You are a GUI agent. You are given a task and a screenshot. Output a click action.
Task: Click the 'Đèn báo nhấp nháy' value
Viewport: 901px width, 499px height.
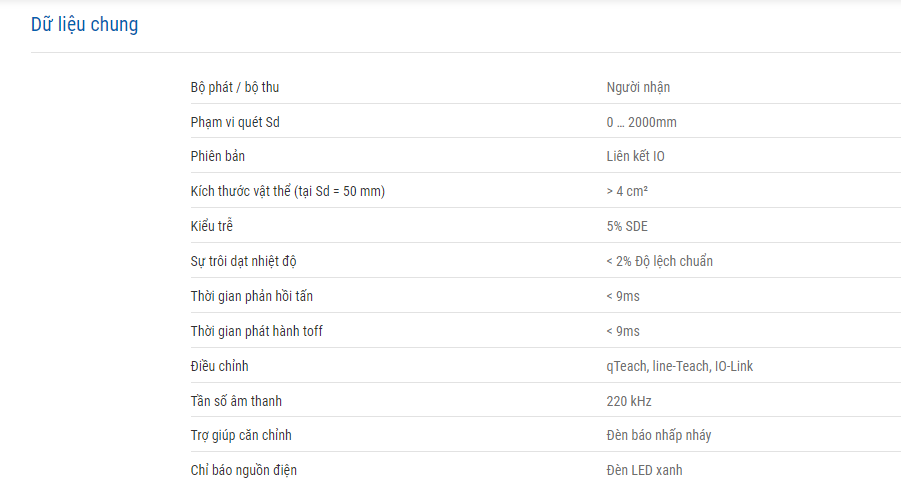click(659, 435)
